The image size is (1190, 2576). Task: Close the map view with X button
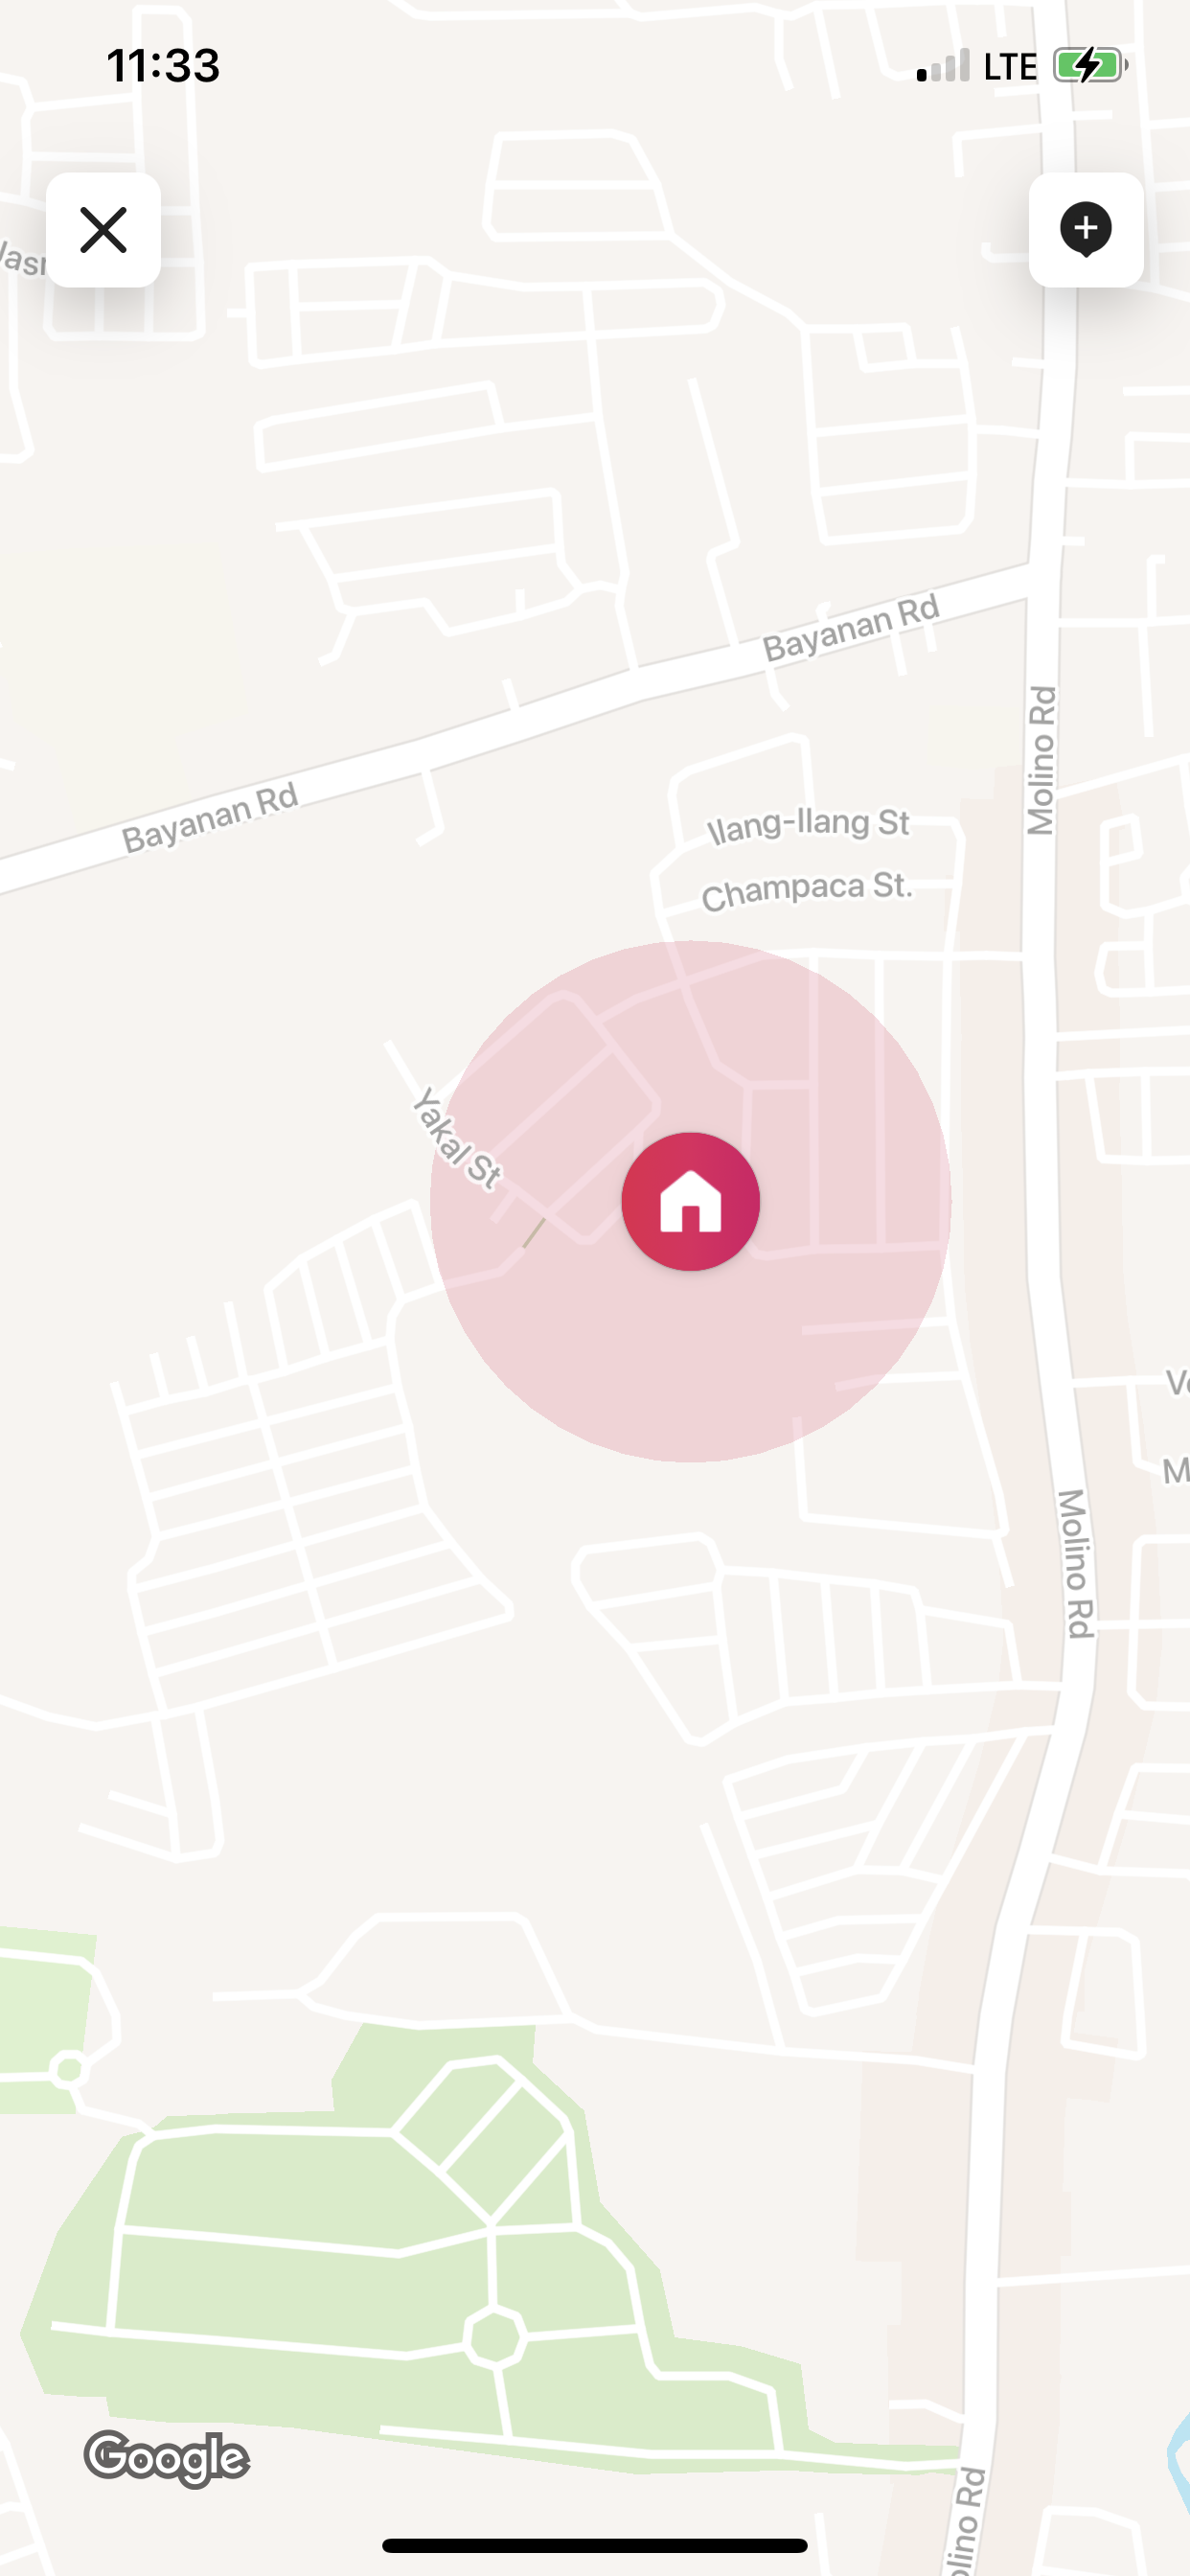pos(103,230)
